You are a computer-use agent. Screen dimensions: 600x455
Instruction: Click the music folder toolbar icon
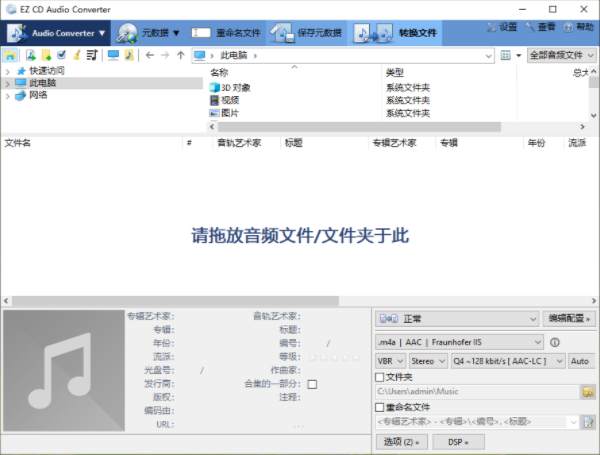click(x=129, y=55)
